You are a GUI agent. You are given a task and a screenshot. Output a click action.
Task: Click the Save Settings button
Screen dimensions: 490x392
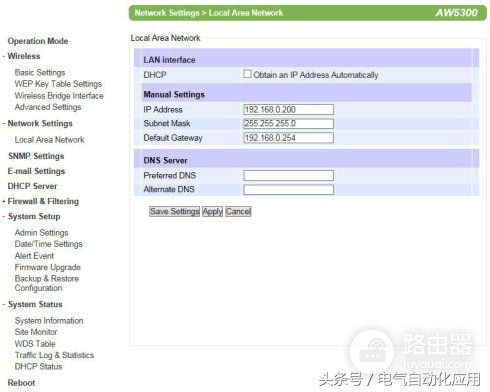[x=174, y=211]
